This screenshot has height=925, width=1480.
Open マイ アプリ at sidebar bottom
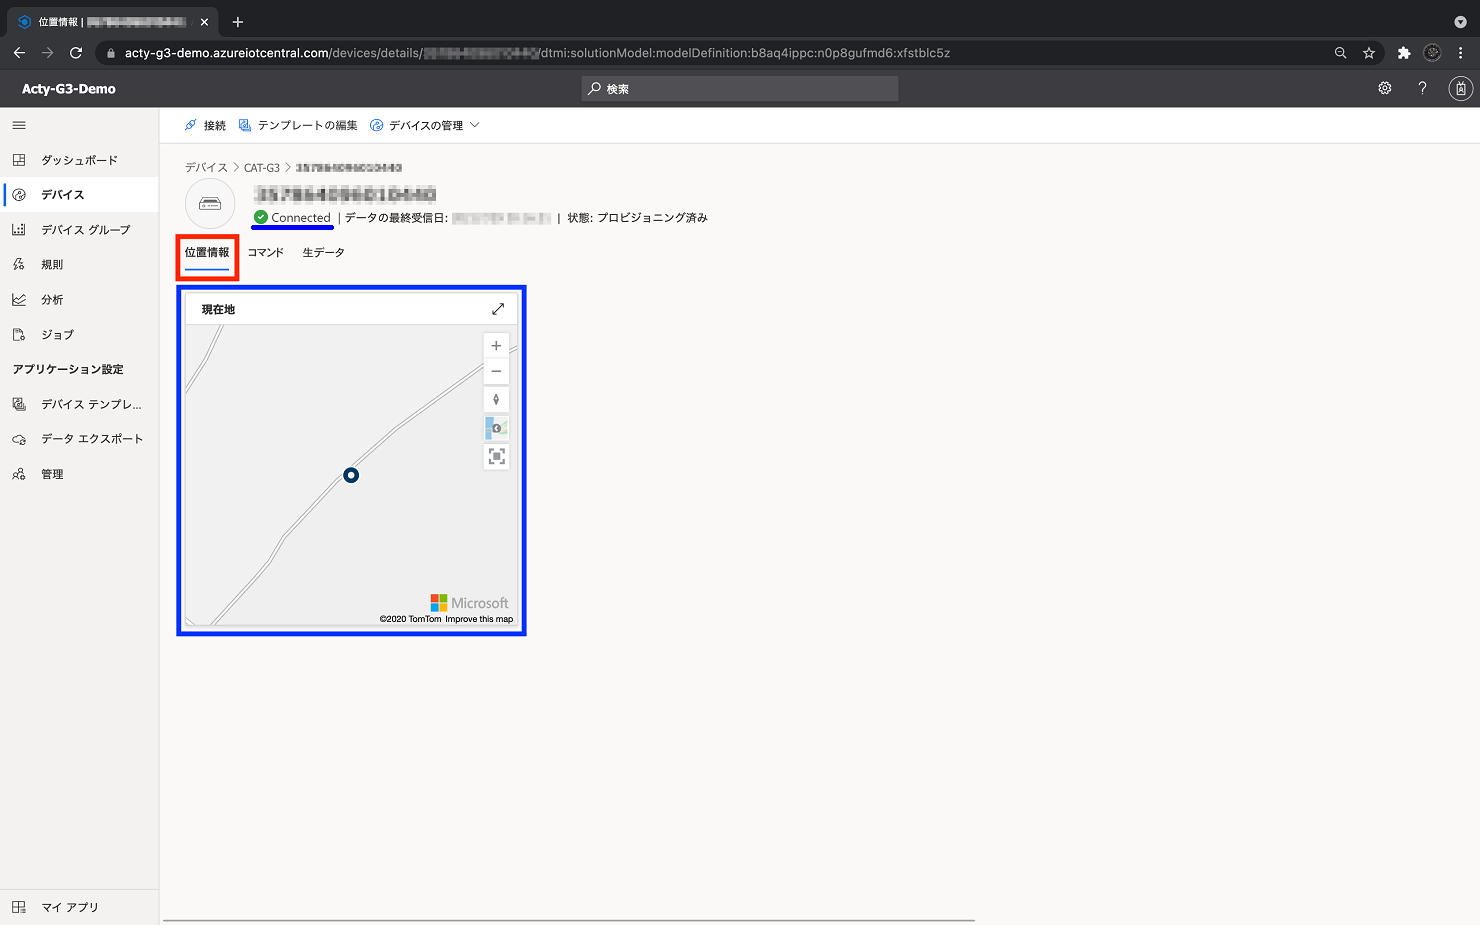tap(79, 907)
